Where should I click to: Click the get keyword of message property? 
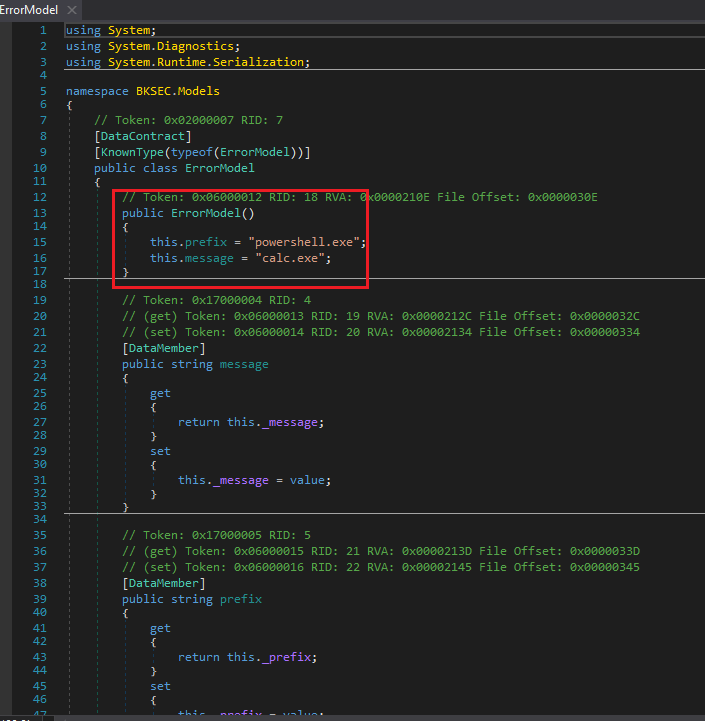click(160, 393)
